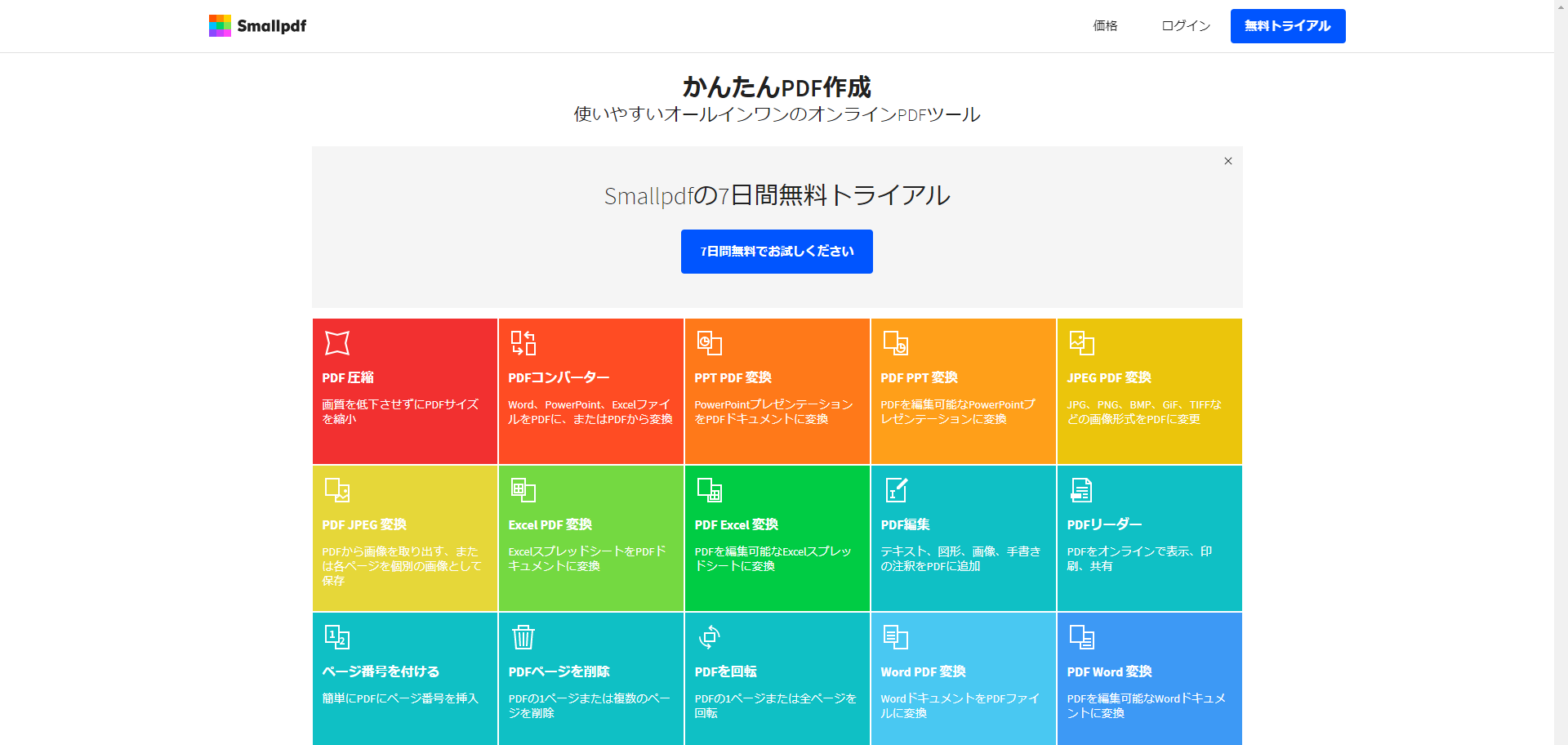Dismiss the free trial banner
This screenshot has height=745, width=1568.
(x=1228, y=161)
